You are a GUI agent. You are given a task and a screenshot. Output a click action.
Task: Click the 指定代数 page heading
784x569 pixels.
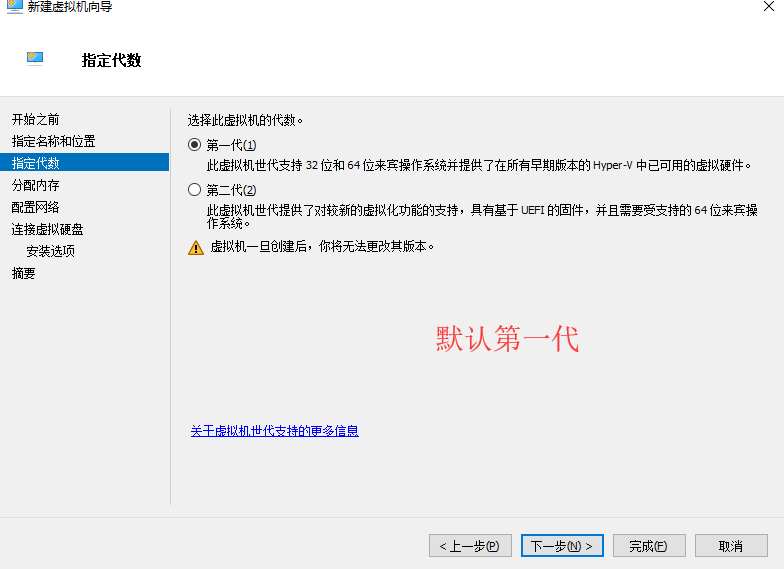pyautogui.click(x=112, y=60)
